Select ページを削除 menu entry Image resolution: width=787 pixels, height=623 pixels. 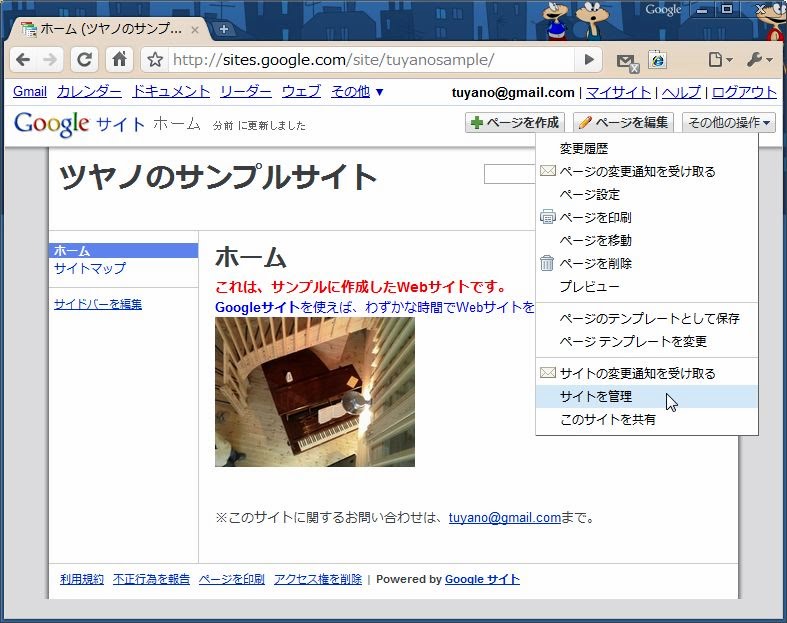click(595, 263)
